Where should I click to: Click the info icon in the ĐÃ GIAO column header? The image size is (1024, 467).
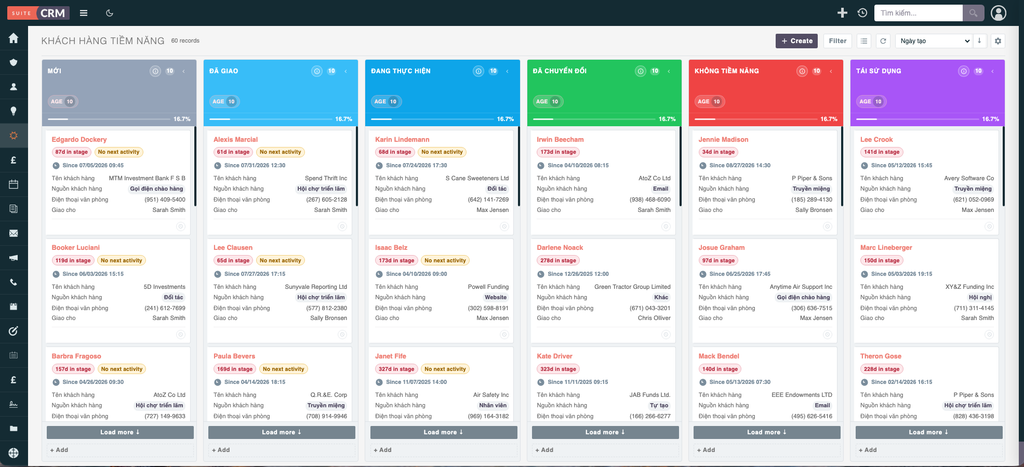click(317, 71)
